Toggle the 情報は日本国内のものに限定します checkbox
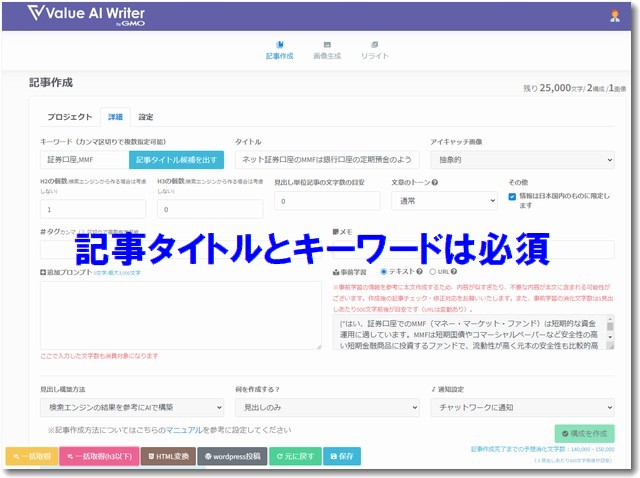Viewport: 640px width, 478px height. (x=512, y=197)
